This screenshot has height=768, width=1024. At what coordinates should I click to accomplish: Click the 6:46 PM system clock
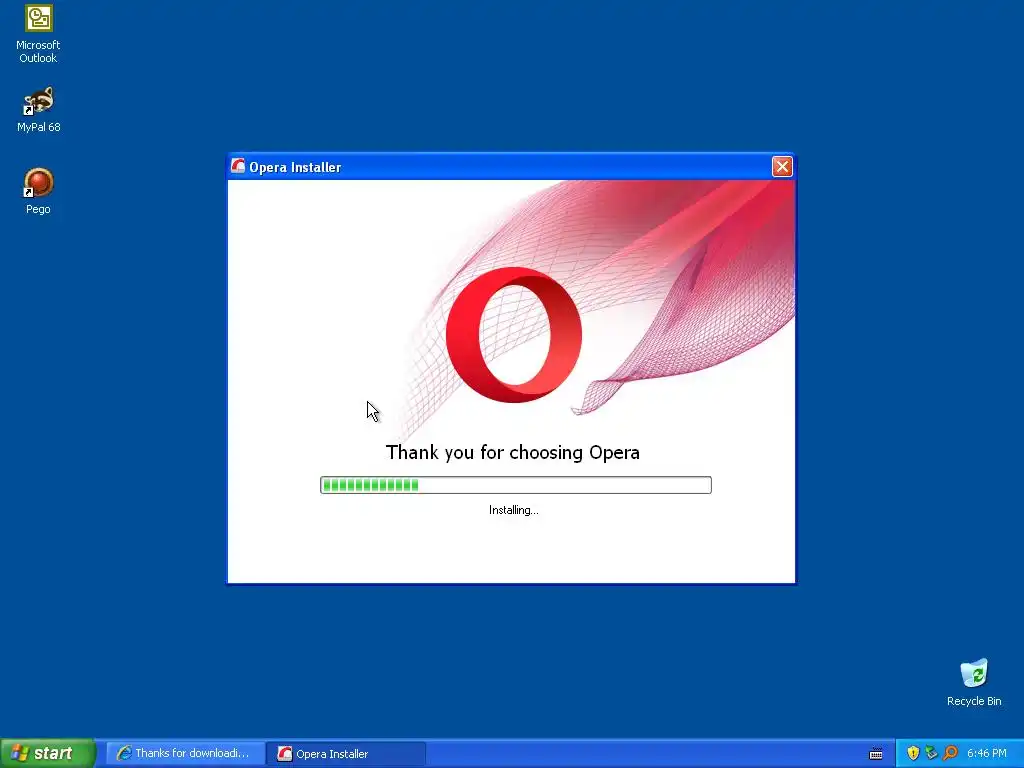point(987,753)
